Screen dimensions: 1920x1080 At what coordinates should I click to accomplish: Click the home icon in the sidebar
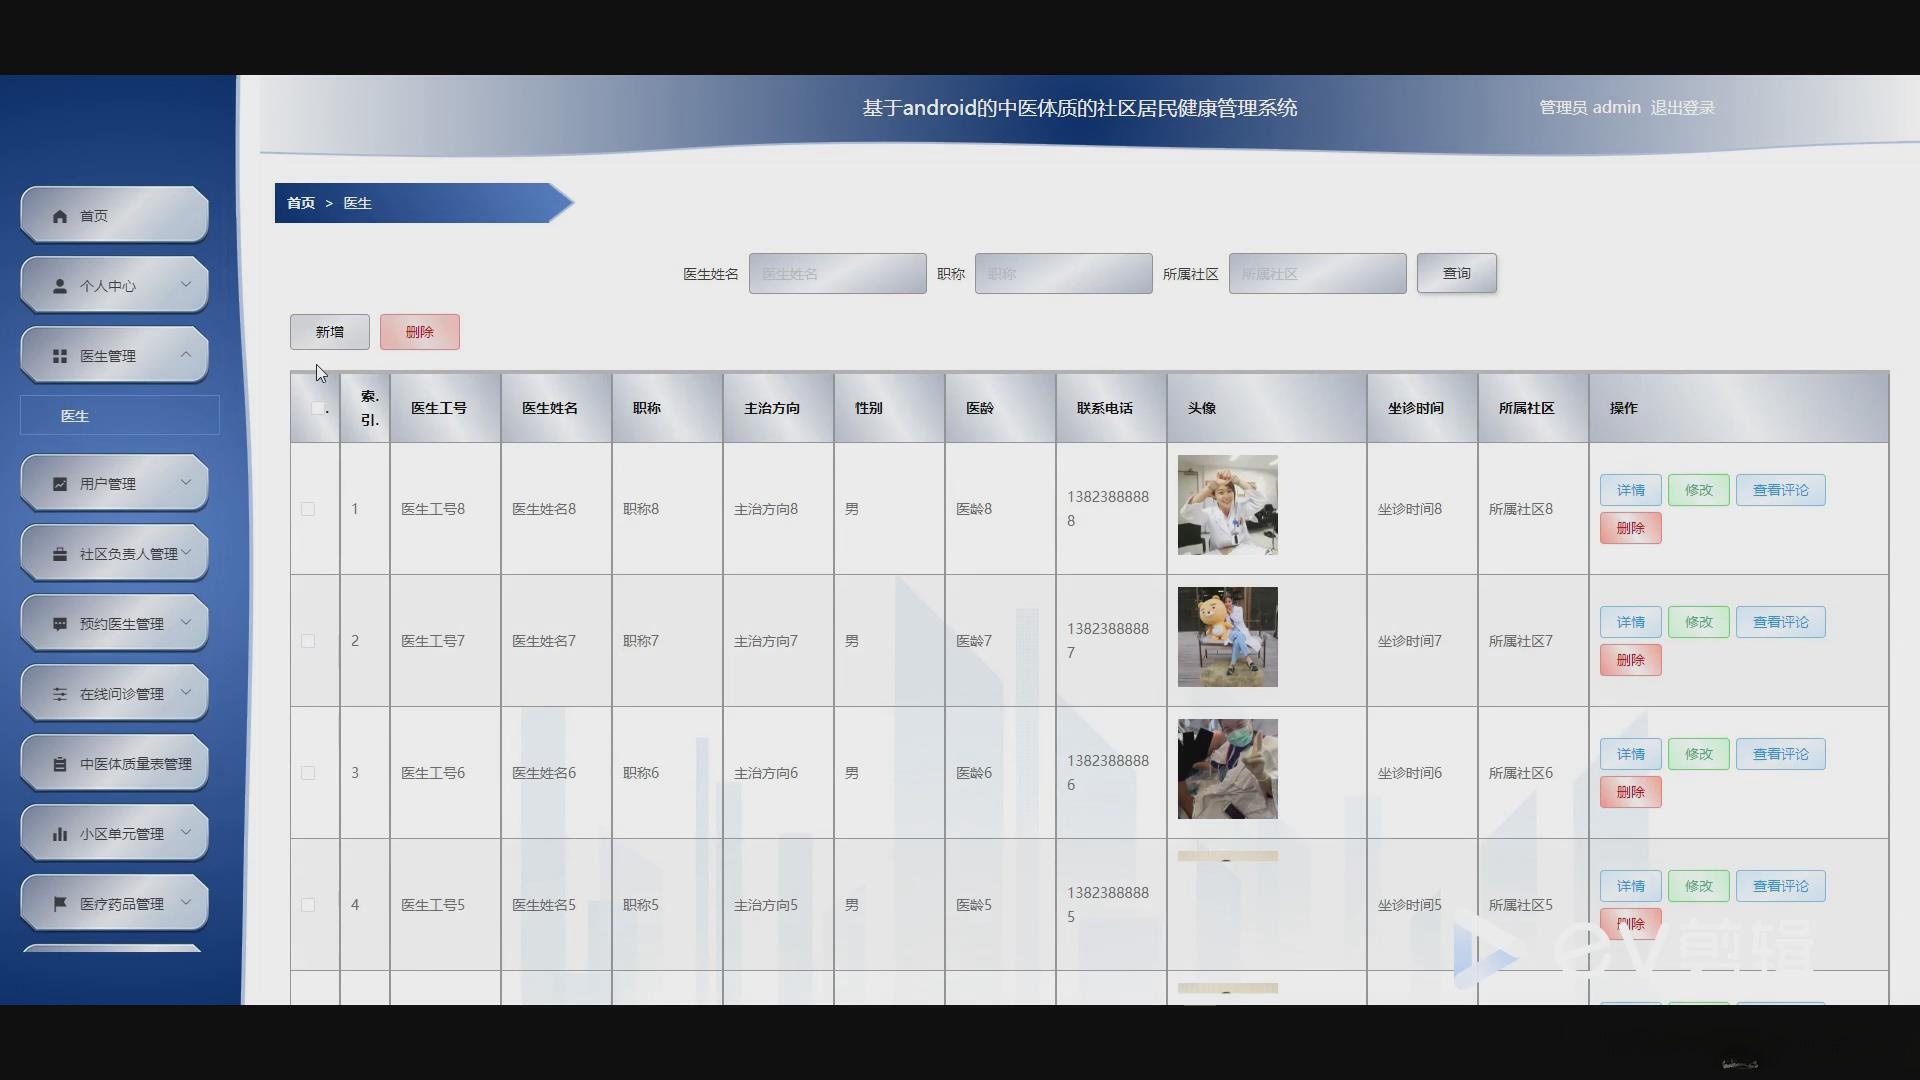pos(60,216)
